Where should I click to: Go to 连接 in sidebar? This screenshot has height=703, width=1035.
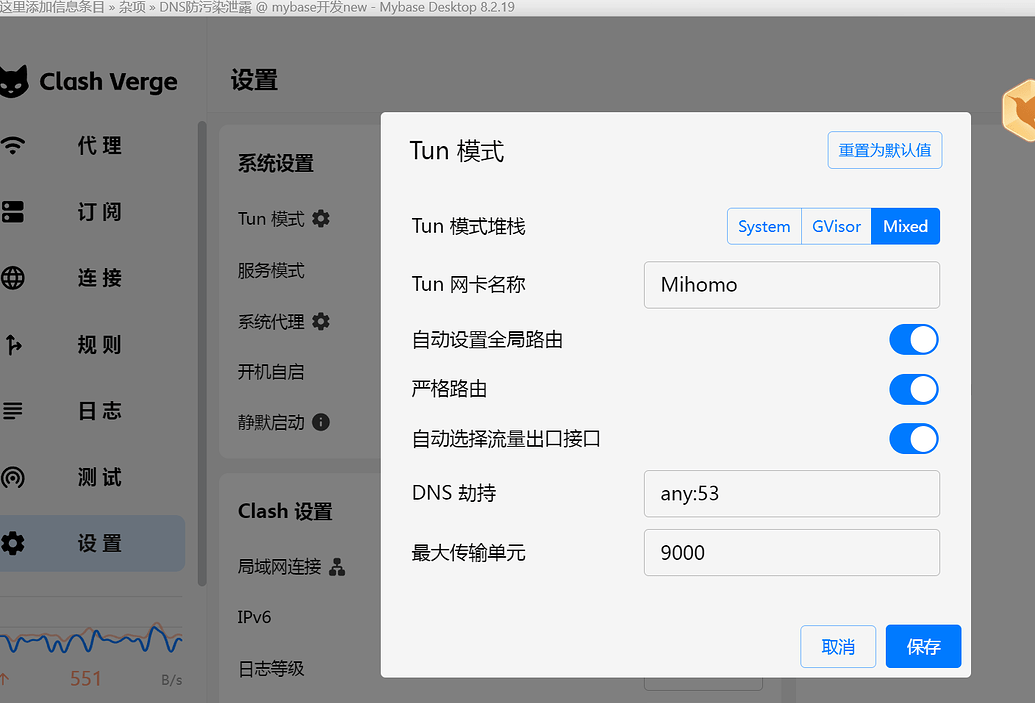coord(100,278)
